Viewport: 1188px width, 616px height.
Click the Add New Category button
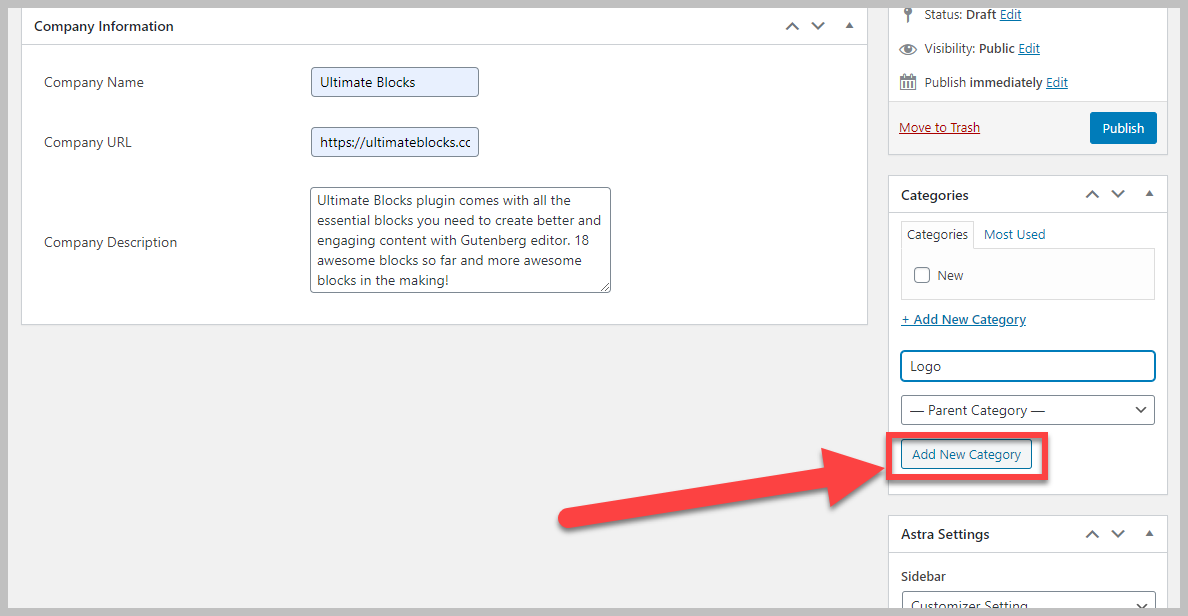966,455
